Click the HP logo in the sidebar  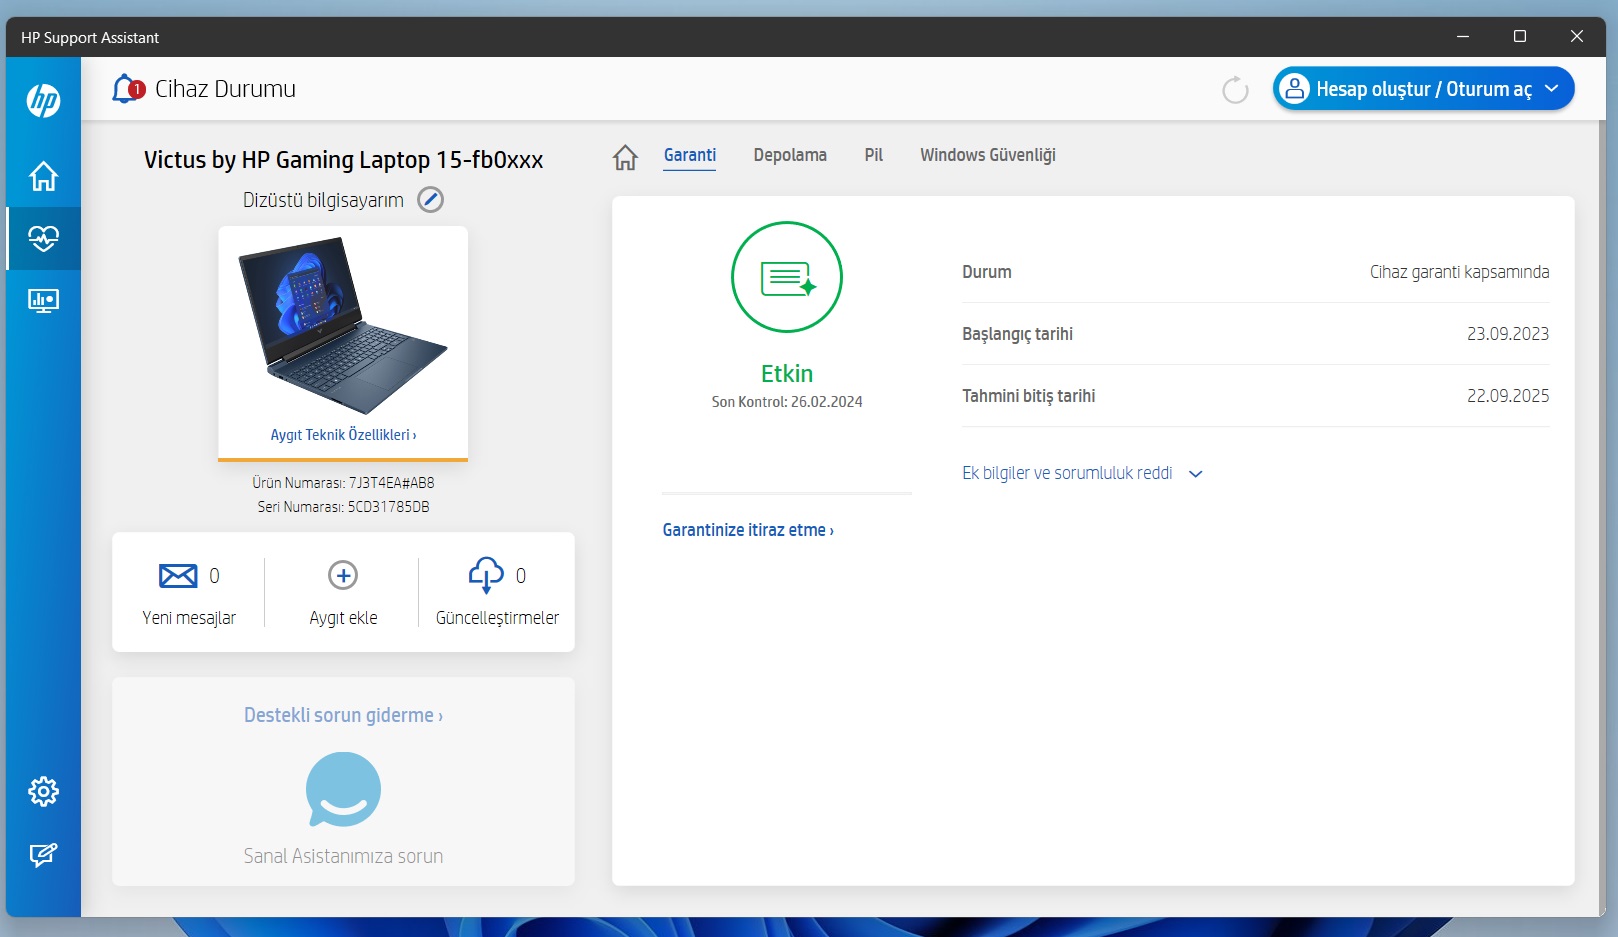[43, 100]
